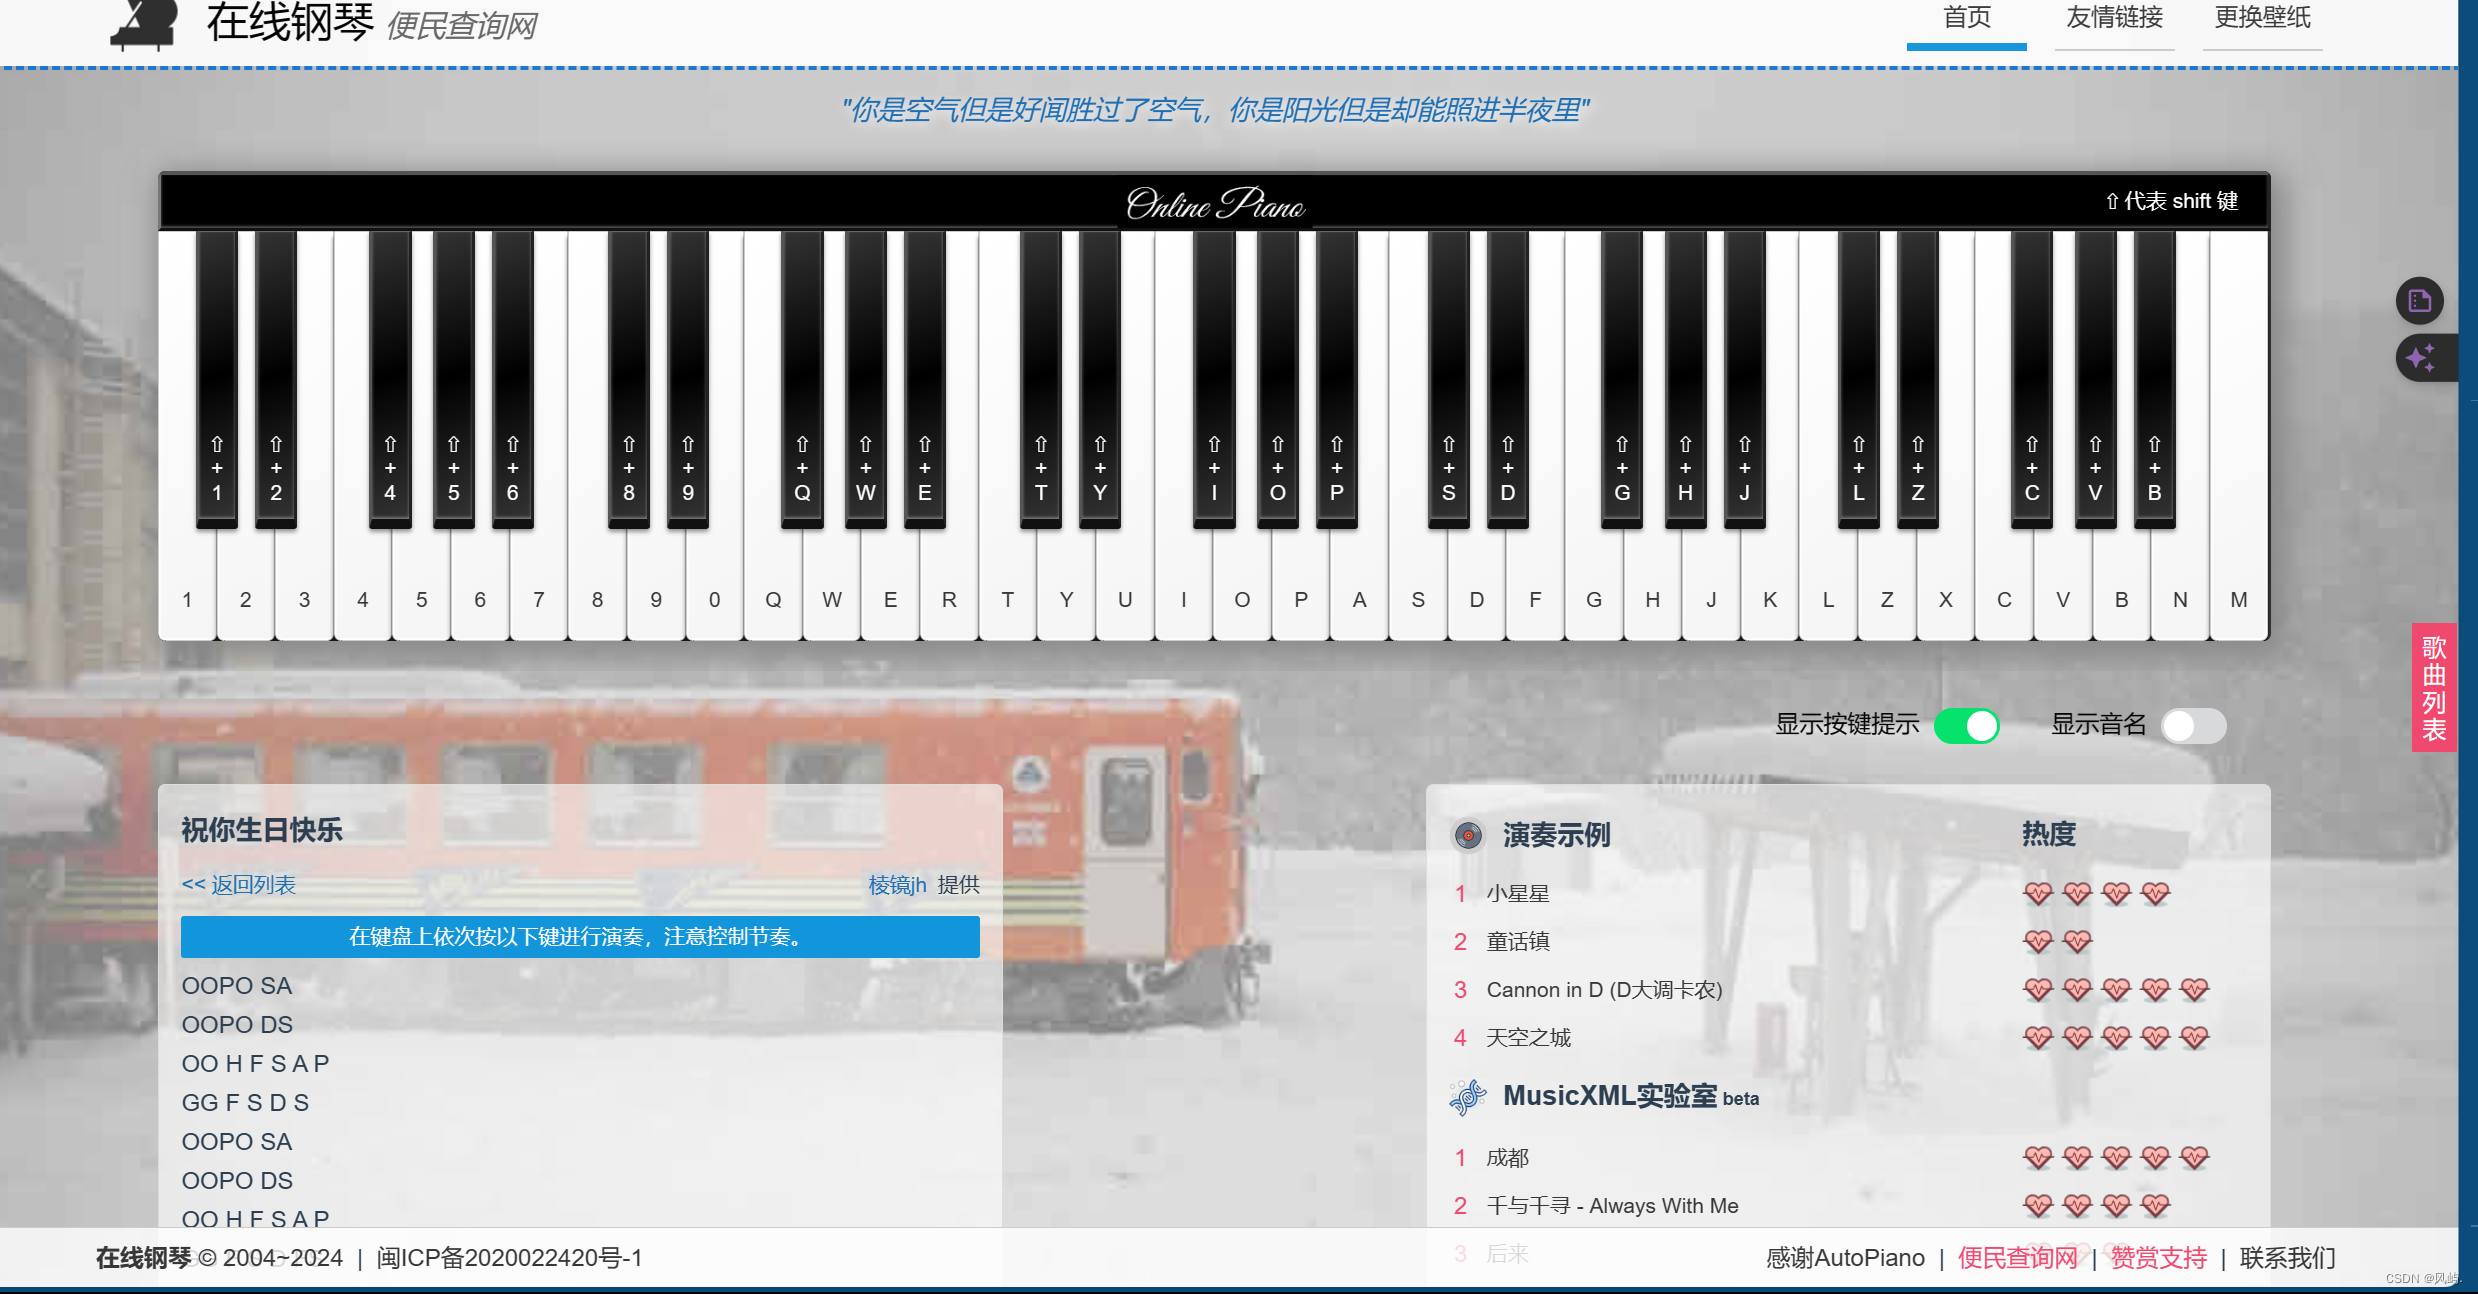Image resolution: width=2478 pixels, height=1294 pixels.
Task: Click the purple sparkle AI icon
Action: tap(2419, 358)
